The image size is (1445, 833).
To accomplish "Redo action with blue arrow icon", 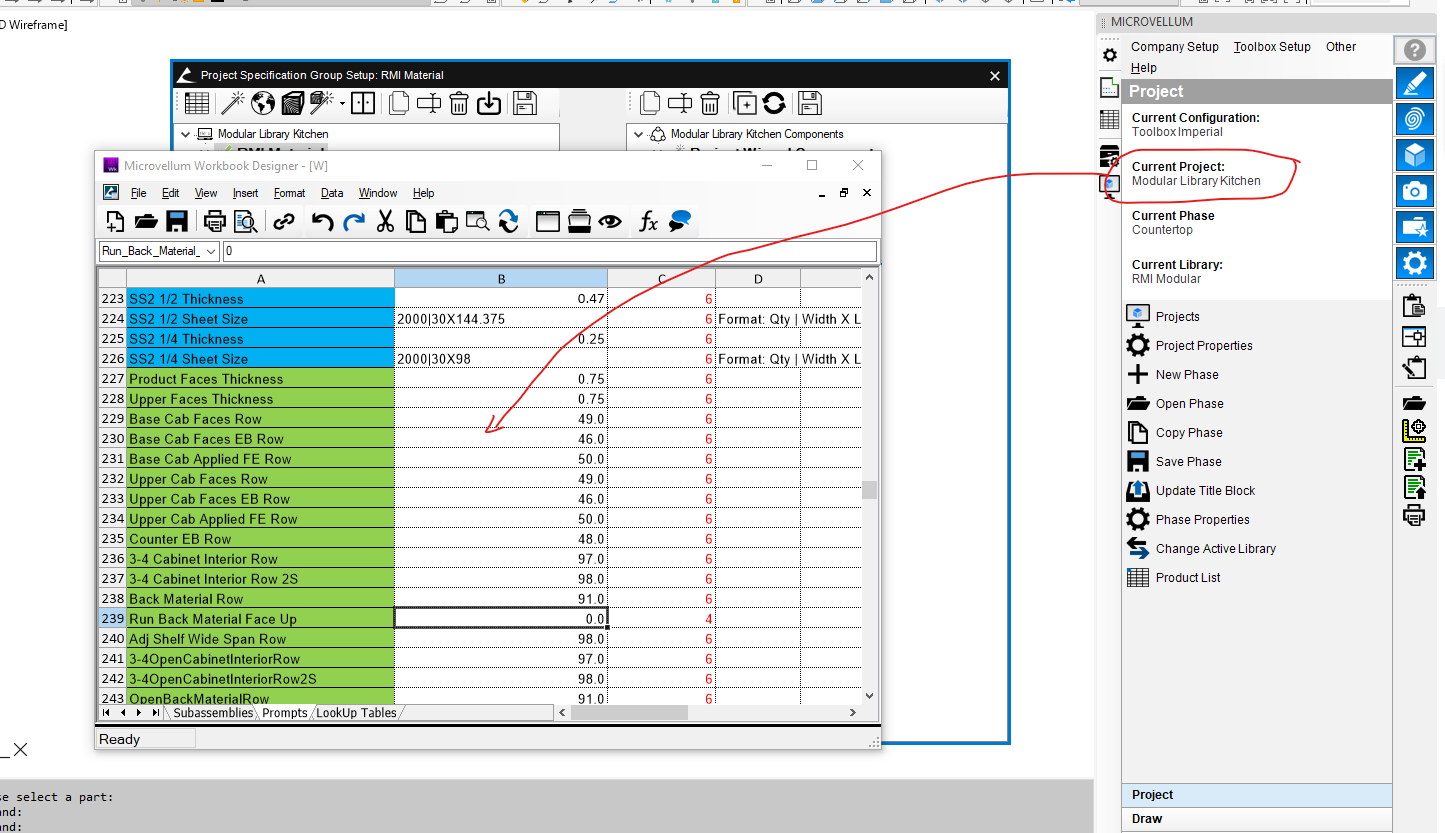I will (353, 222).
